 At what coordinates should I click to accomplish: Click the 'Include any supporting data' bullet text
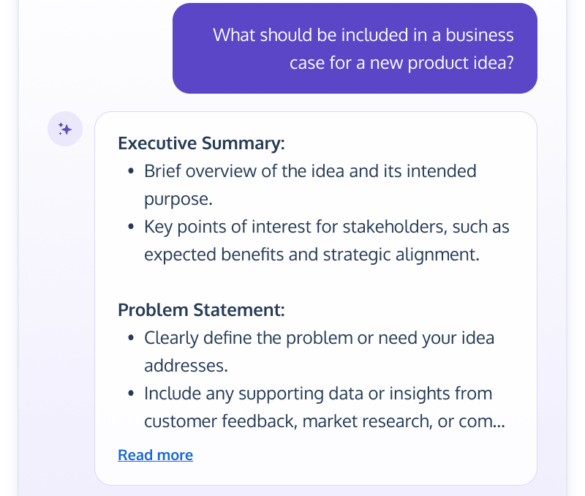coord(325,407)
